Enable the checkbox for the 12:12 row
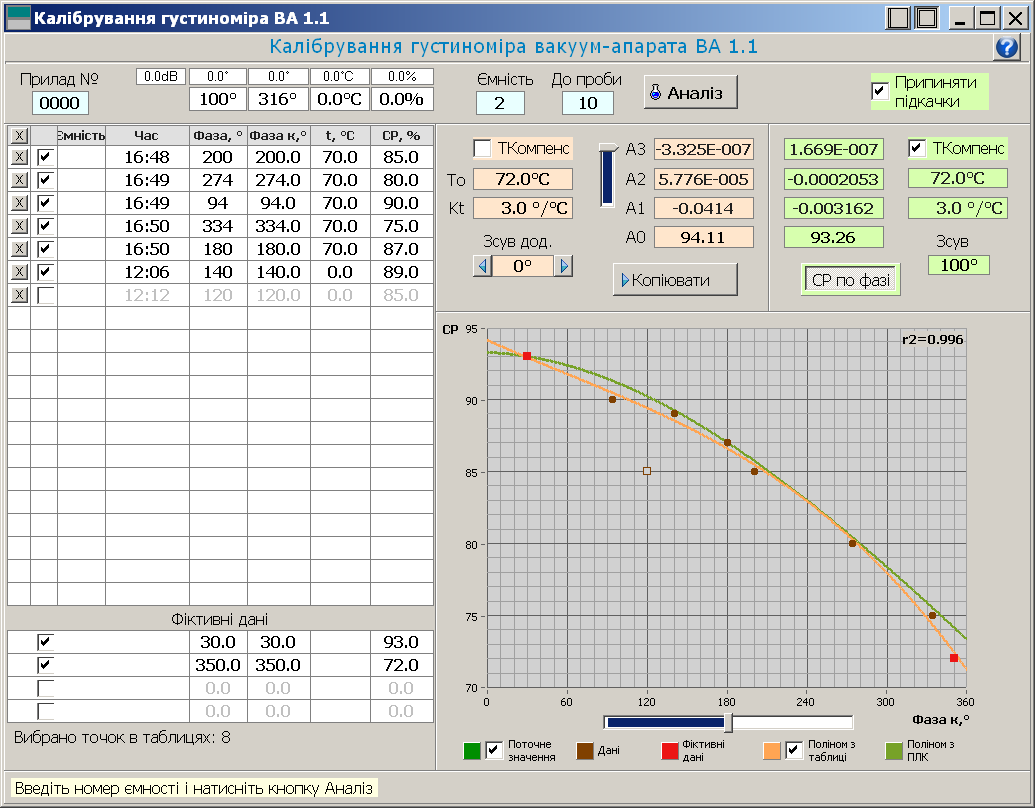The image size is (1035, 808). pyautogui.click(x=45, y=295)
